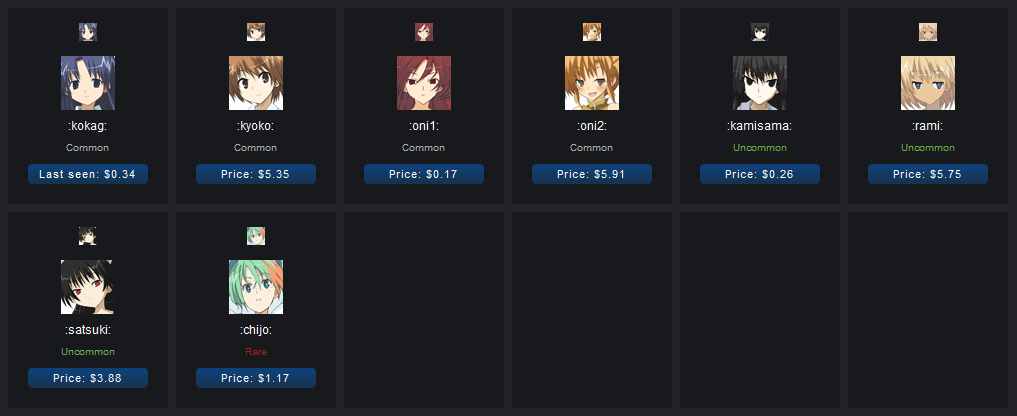Viewport: 1017px width, 416px height.
Task: Click the "Price: $0.26" button for :kamisama:
Action: 760,174
